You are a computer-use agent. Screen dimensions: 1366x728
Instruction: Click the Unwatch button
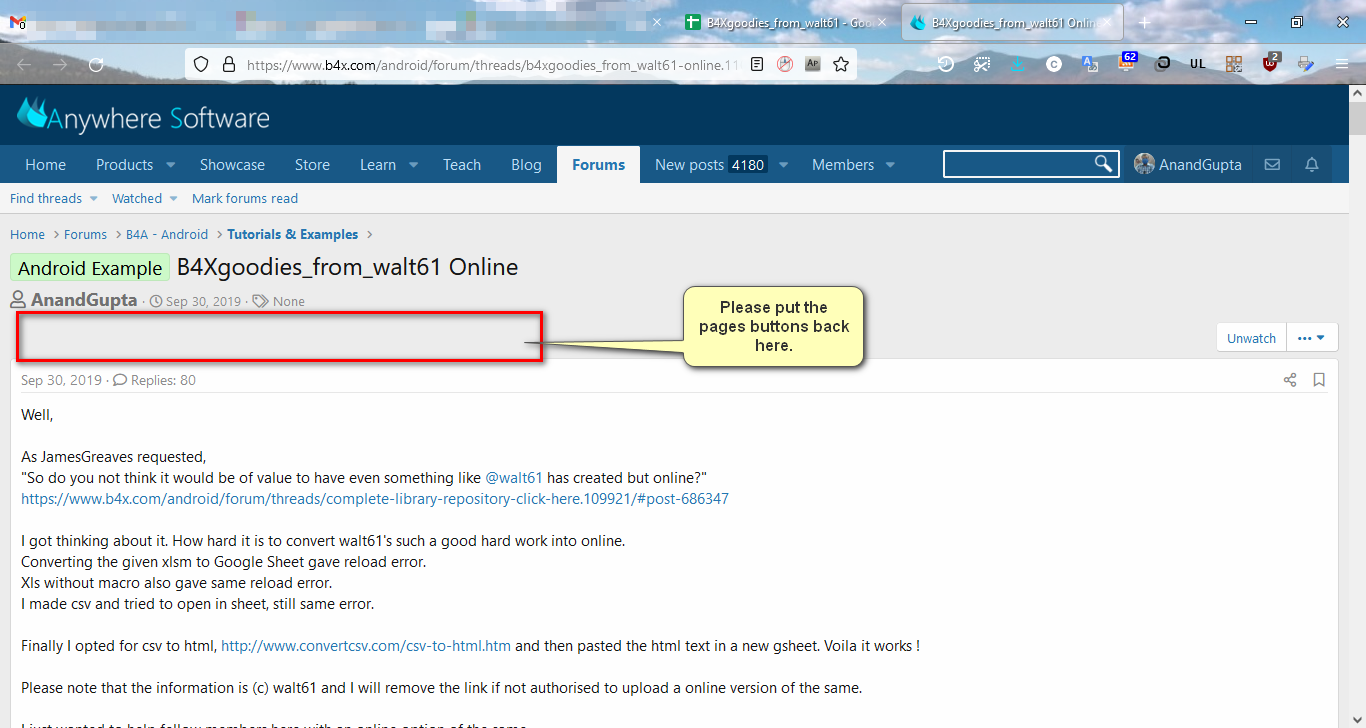click(1251, 338)
